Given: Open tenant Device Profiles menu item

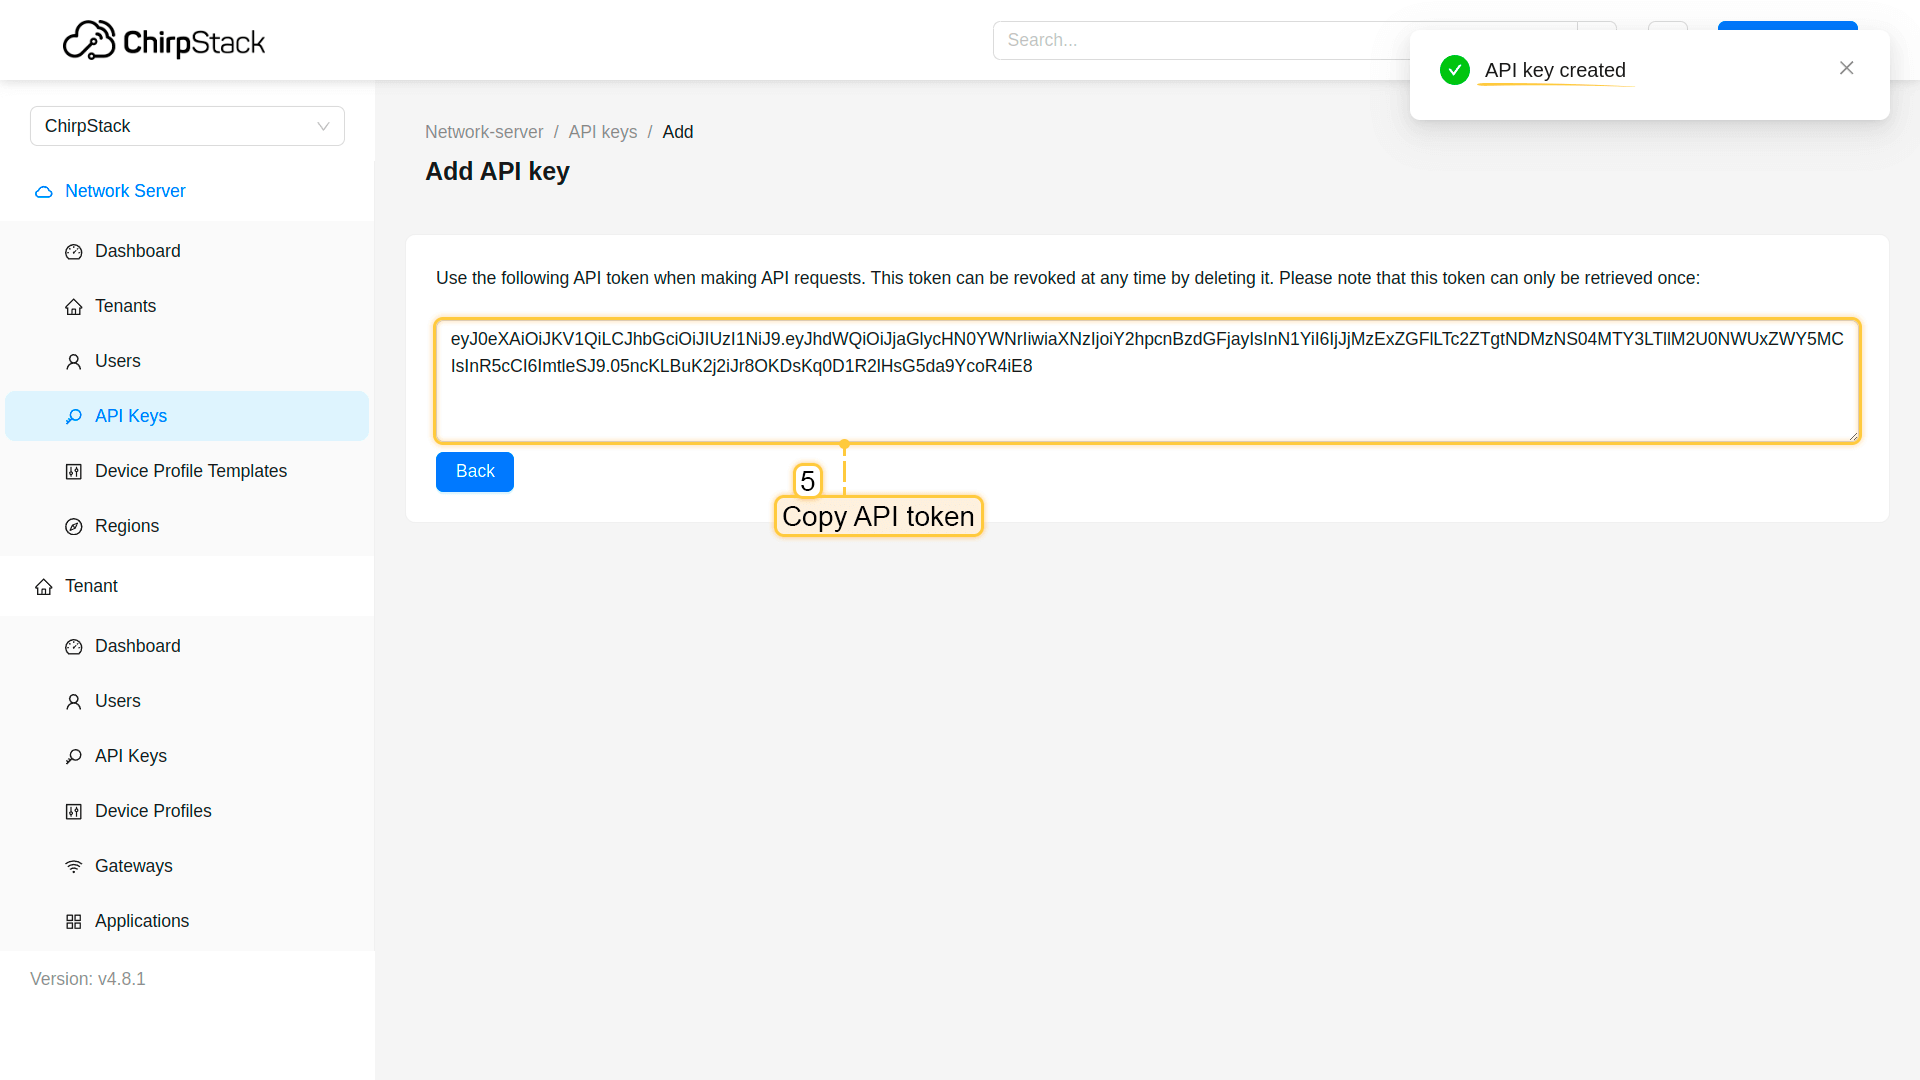Looking at the screenshot, I should coord(153,811).
